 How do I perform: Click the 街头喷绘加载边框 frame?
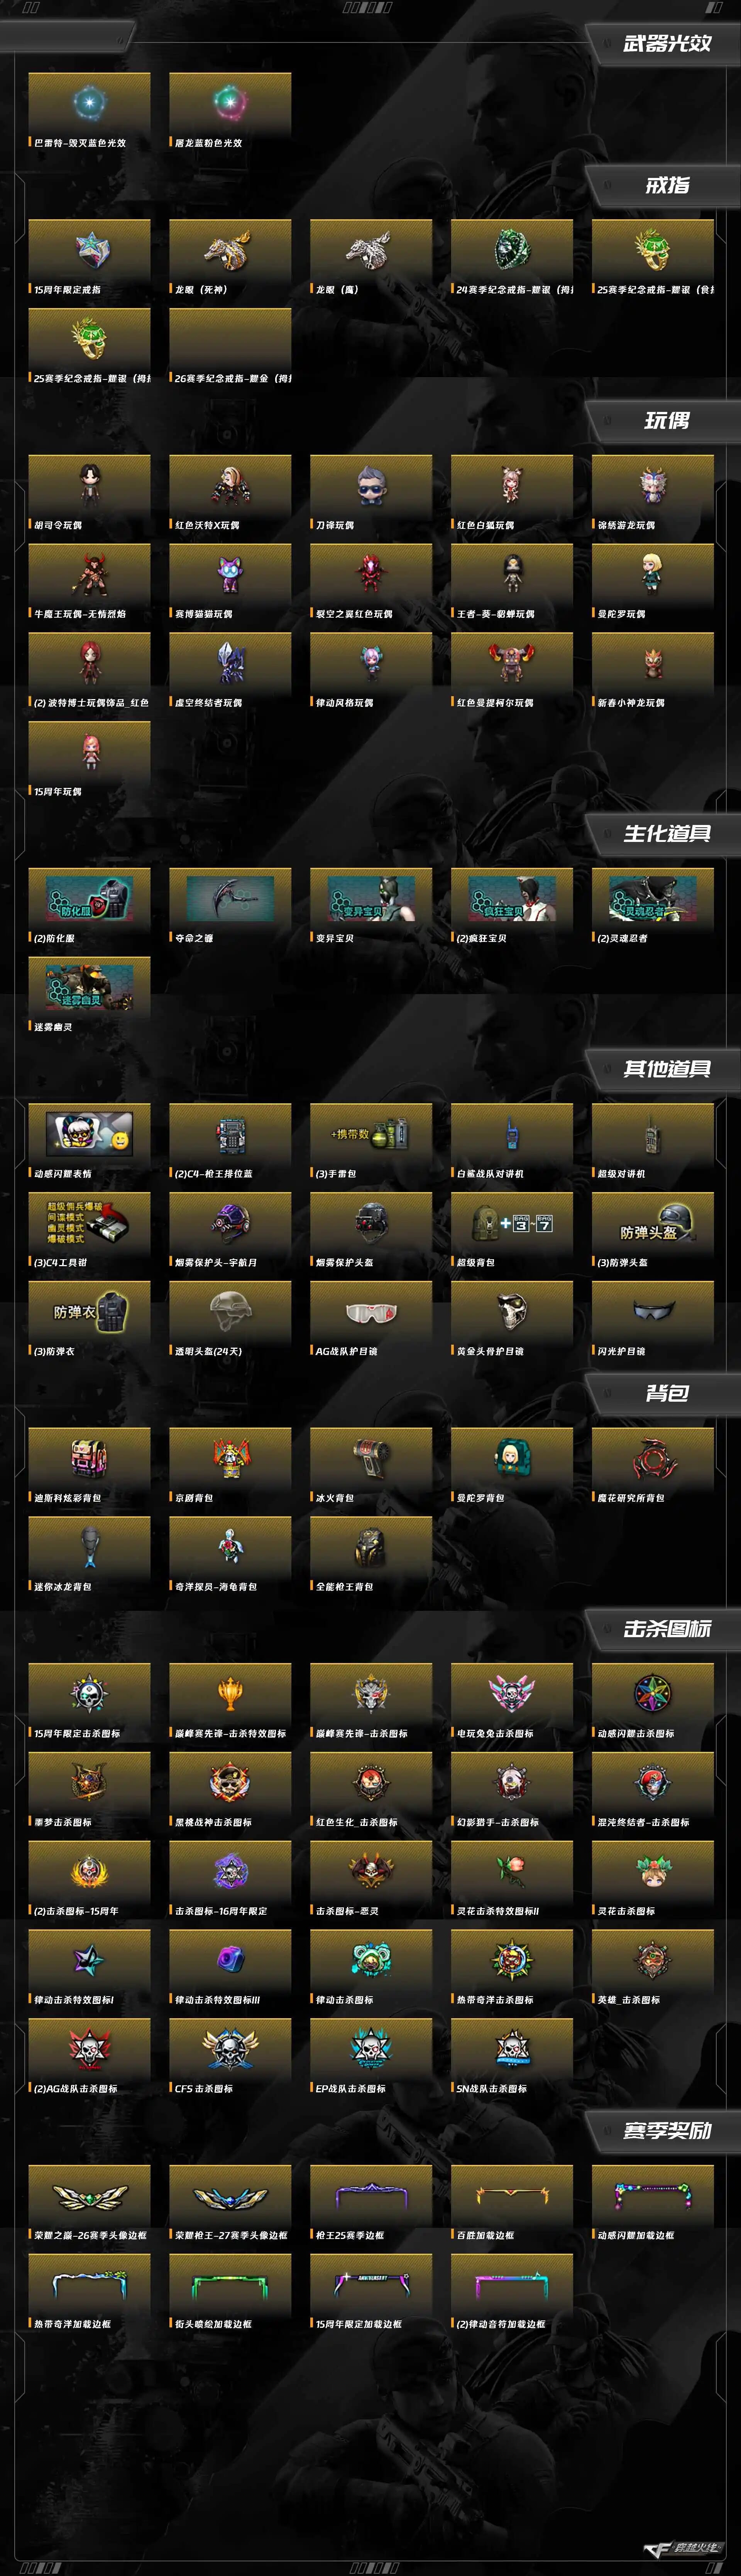click(x=230, y=2285)
